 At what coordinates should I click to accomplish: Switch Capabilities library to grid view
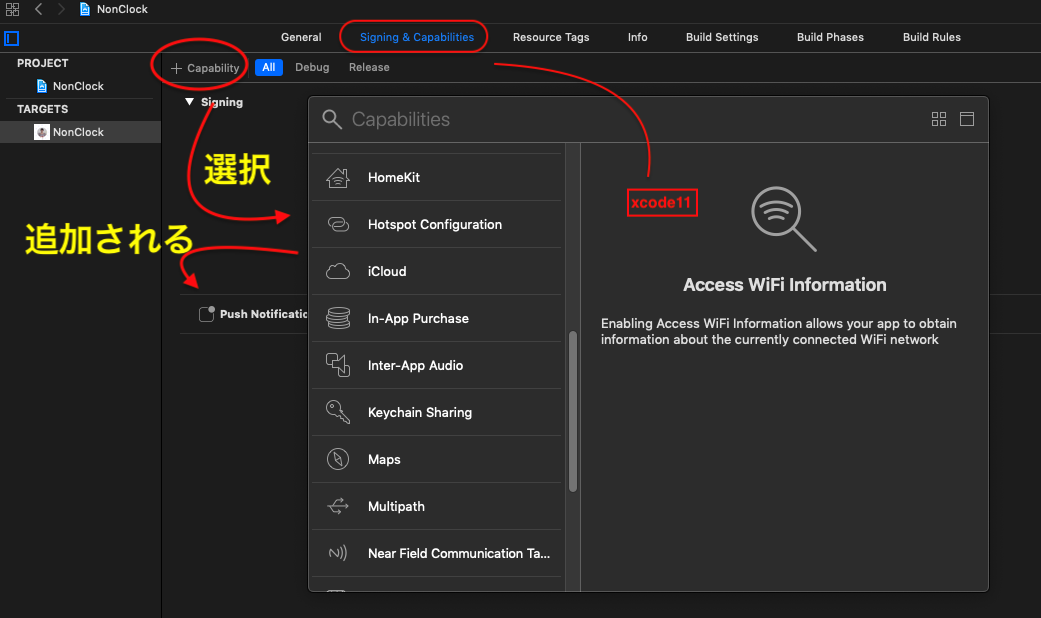[x=939, y=119]
